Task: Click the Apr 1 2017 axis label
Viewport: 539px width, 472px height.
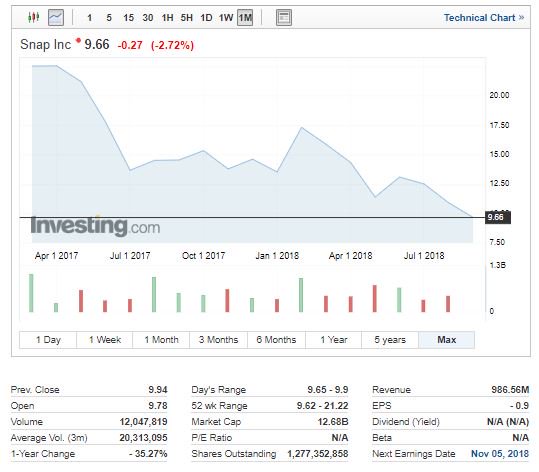Action: pos(56,256)
